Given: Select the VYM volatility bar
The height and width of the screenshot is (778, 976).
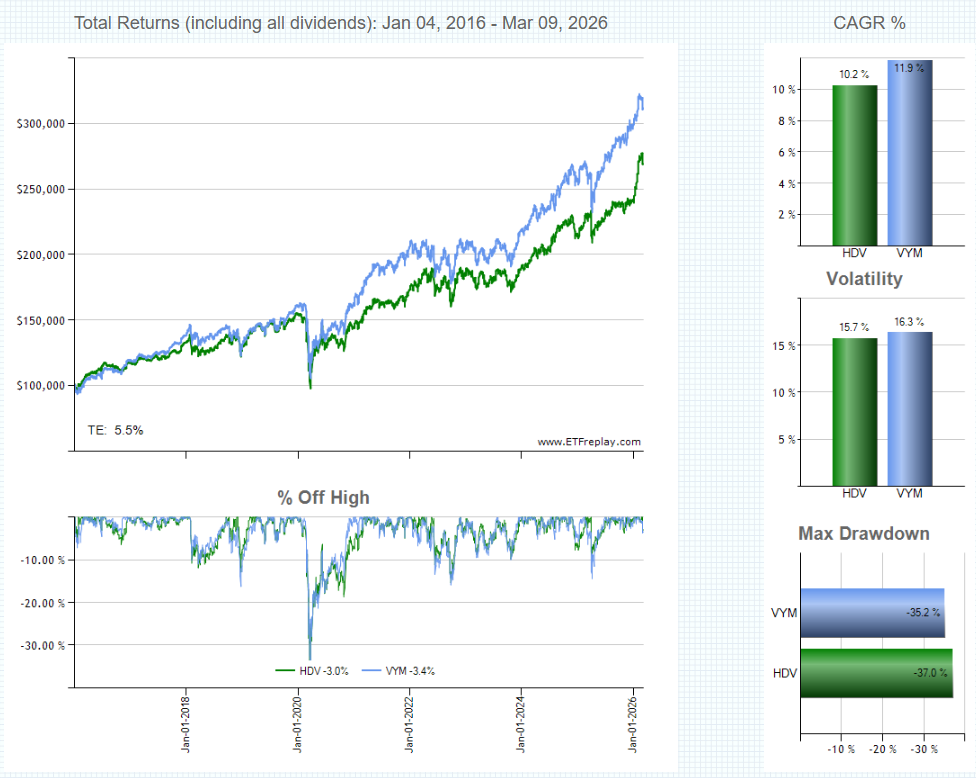Looking at the screenshot, I should (x=908, y=408).
